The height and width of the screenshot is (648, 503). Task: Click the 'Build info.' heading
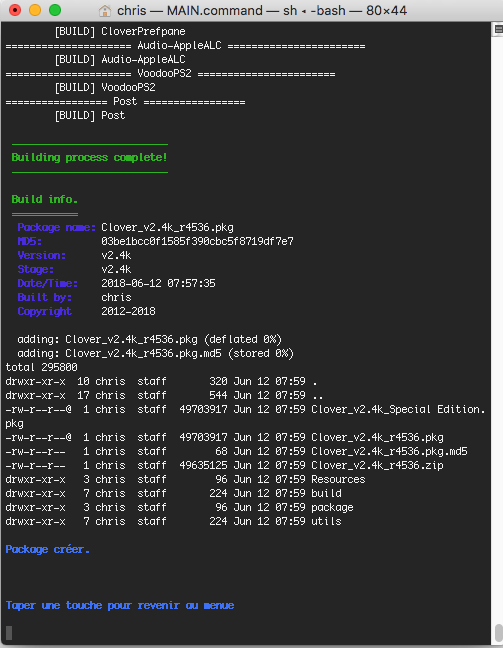[45, 199]
